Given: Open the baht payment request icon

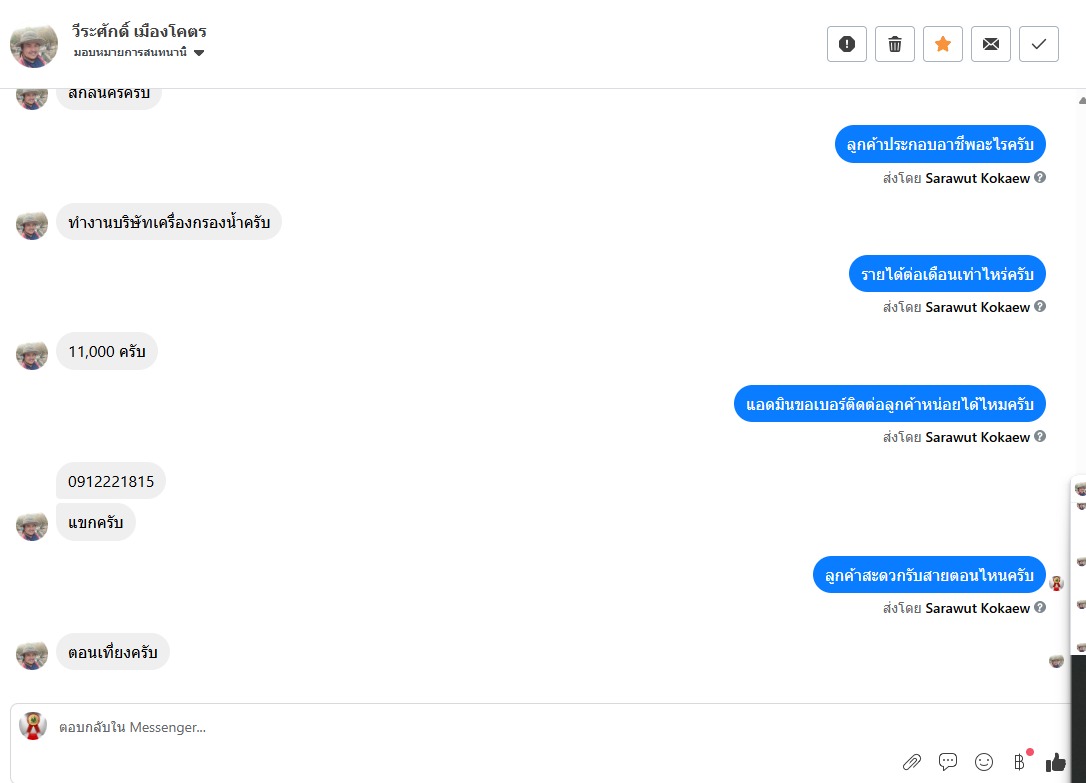Looking at the screenshot, I should [1019, 762].
